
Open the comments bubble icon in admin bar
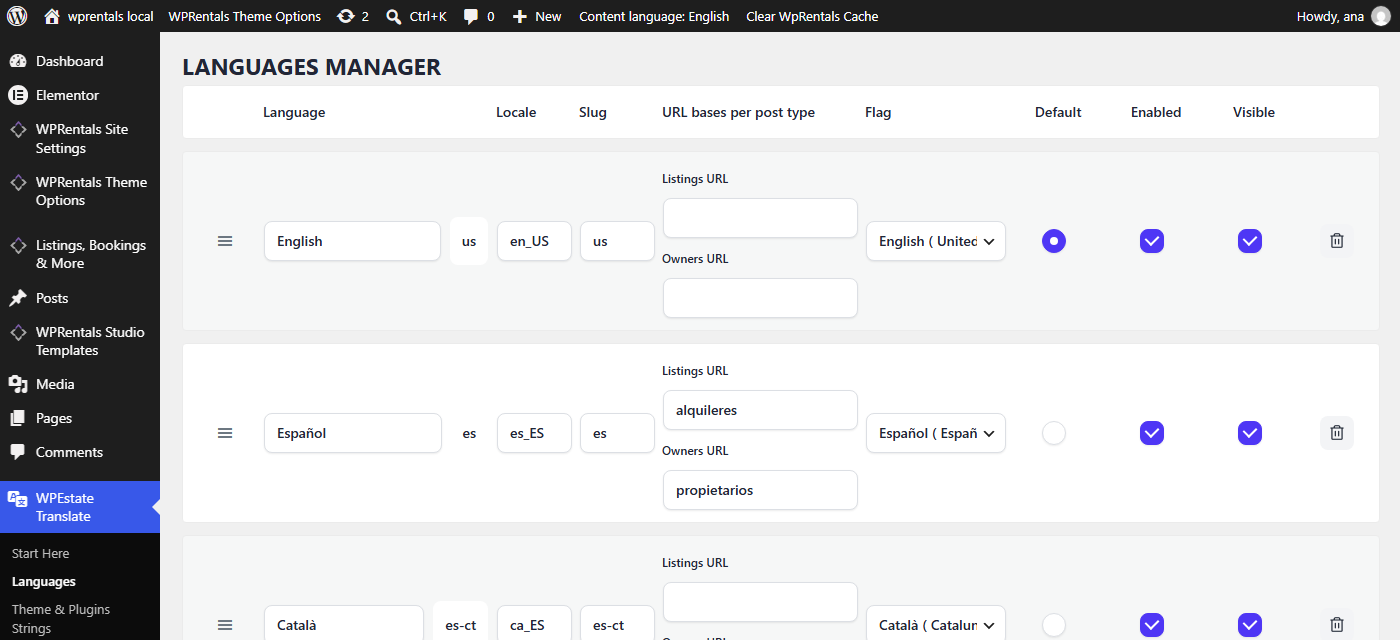[471, 16]
